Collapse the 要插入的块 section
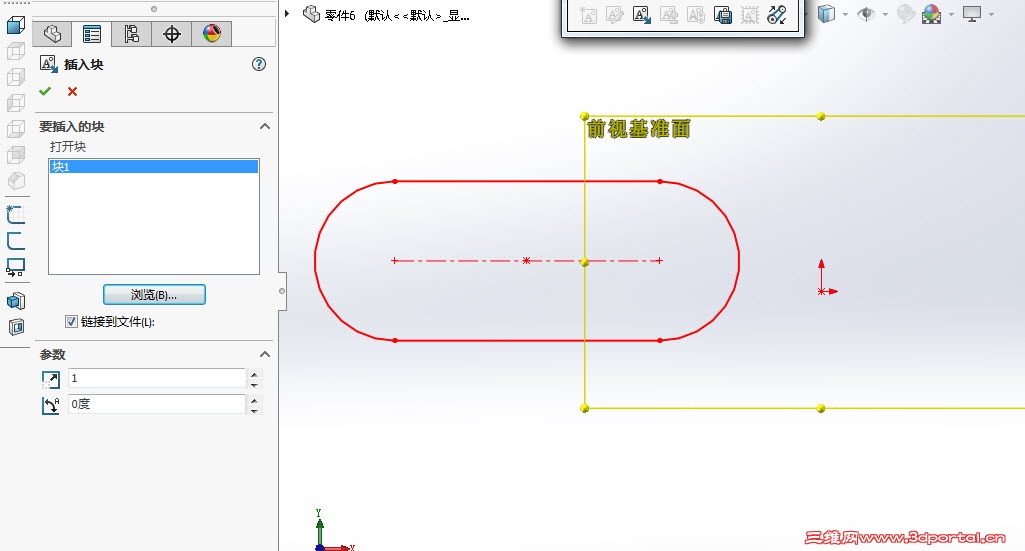The height and width of the screenshot is (551, 1025). pyautogui.click(x=265, y=126)
